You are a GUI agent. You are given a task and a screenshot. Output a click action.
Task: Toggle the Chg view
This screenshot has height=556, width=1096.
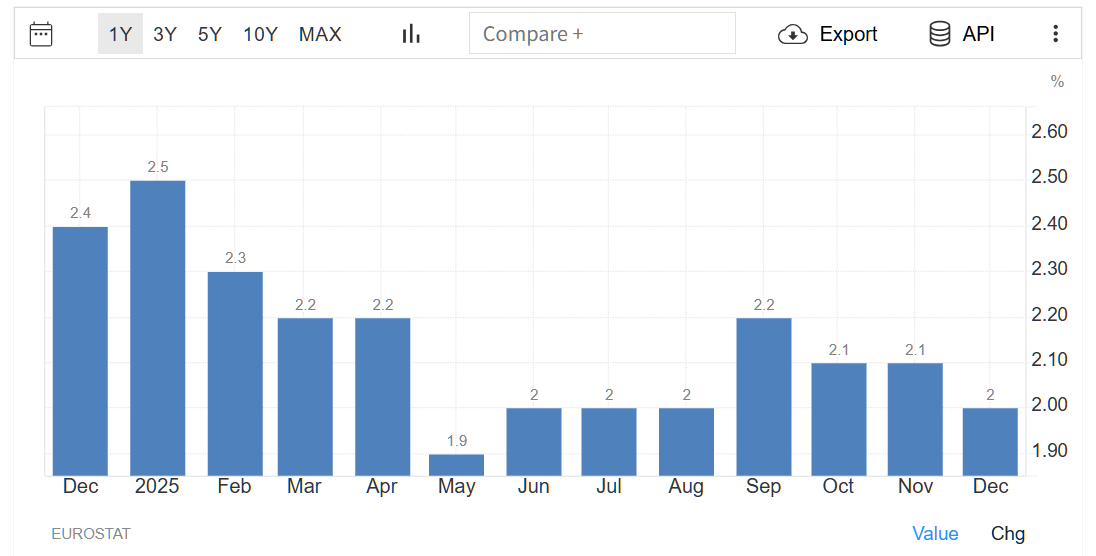coord(1007,534)
